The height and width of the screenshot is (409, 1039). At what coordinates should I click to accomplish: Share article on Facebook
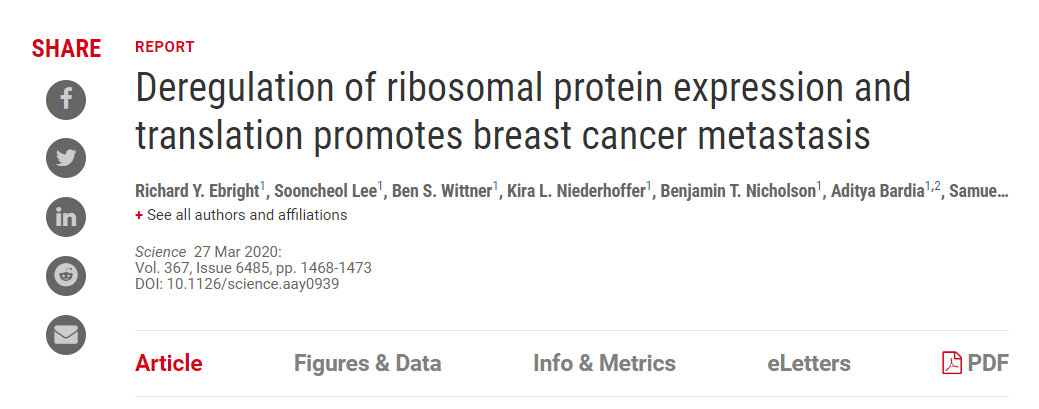66,99
